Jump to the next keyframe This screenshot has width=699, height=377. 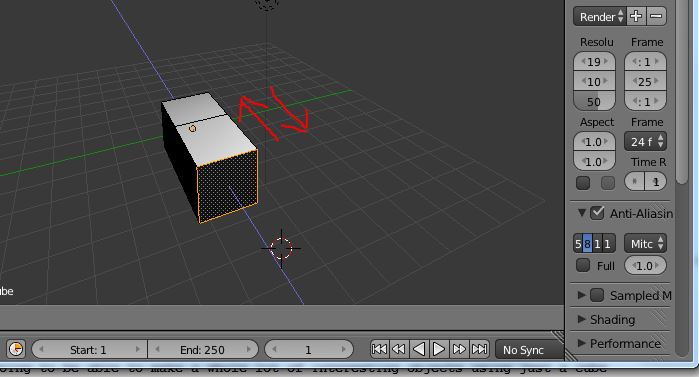click(x=459, y=349)
